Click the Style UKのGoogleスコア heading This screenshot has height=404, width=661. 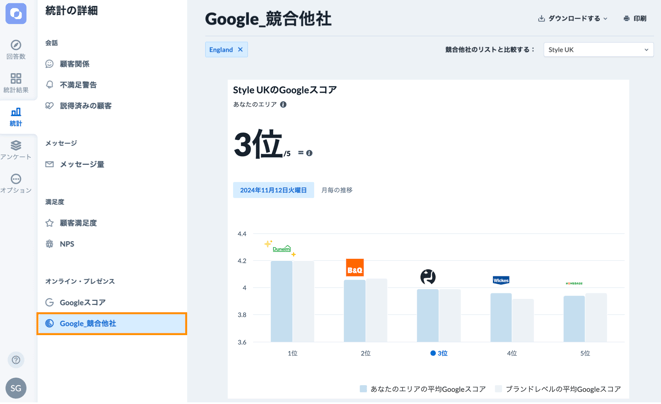(x=285, y=90)
